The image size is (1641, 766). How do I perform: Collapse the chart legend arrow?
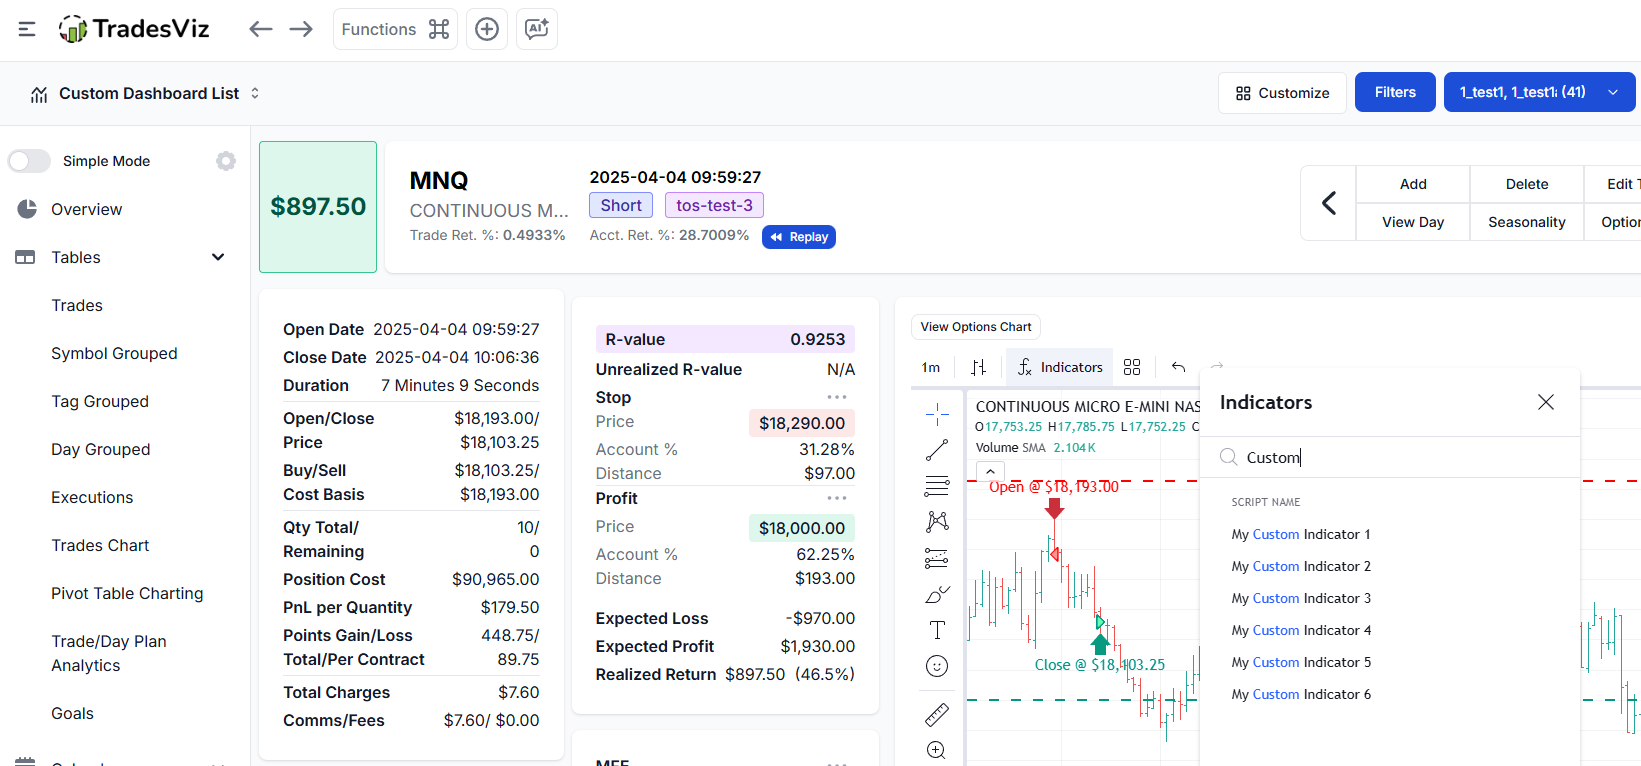click(x=990, y=471)
